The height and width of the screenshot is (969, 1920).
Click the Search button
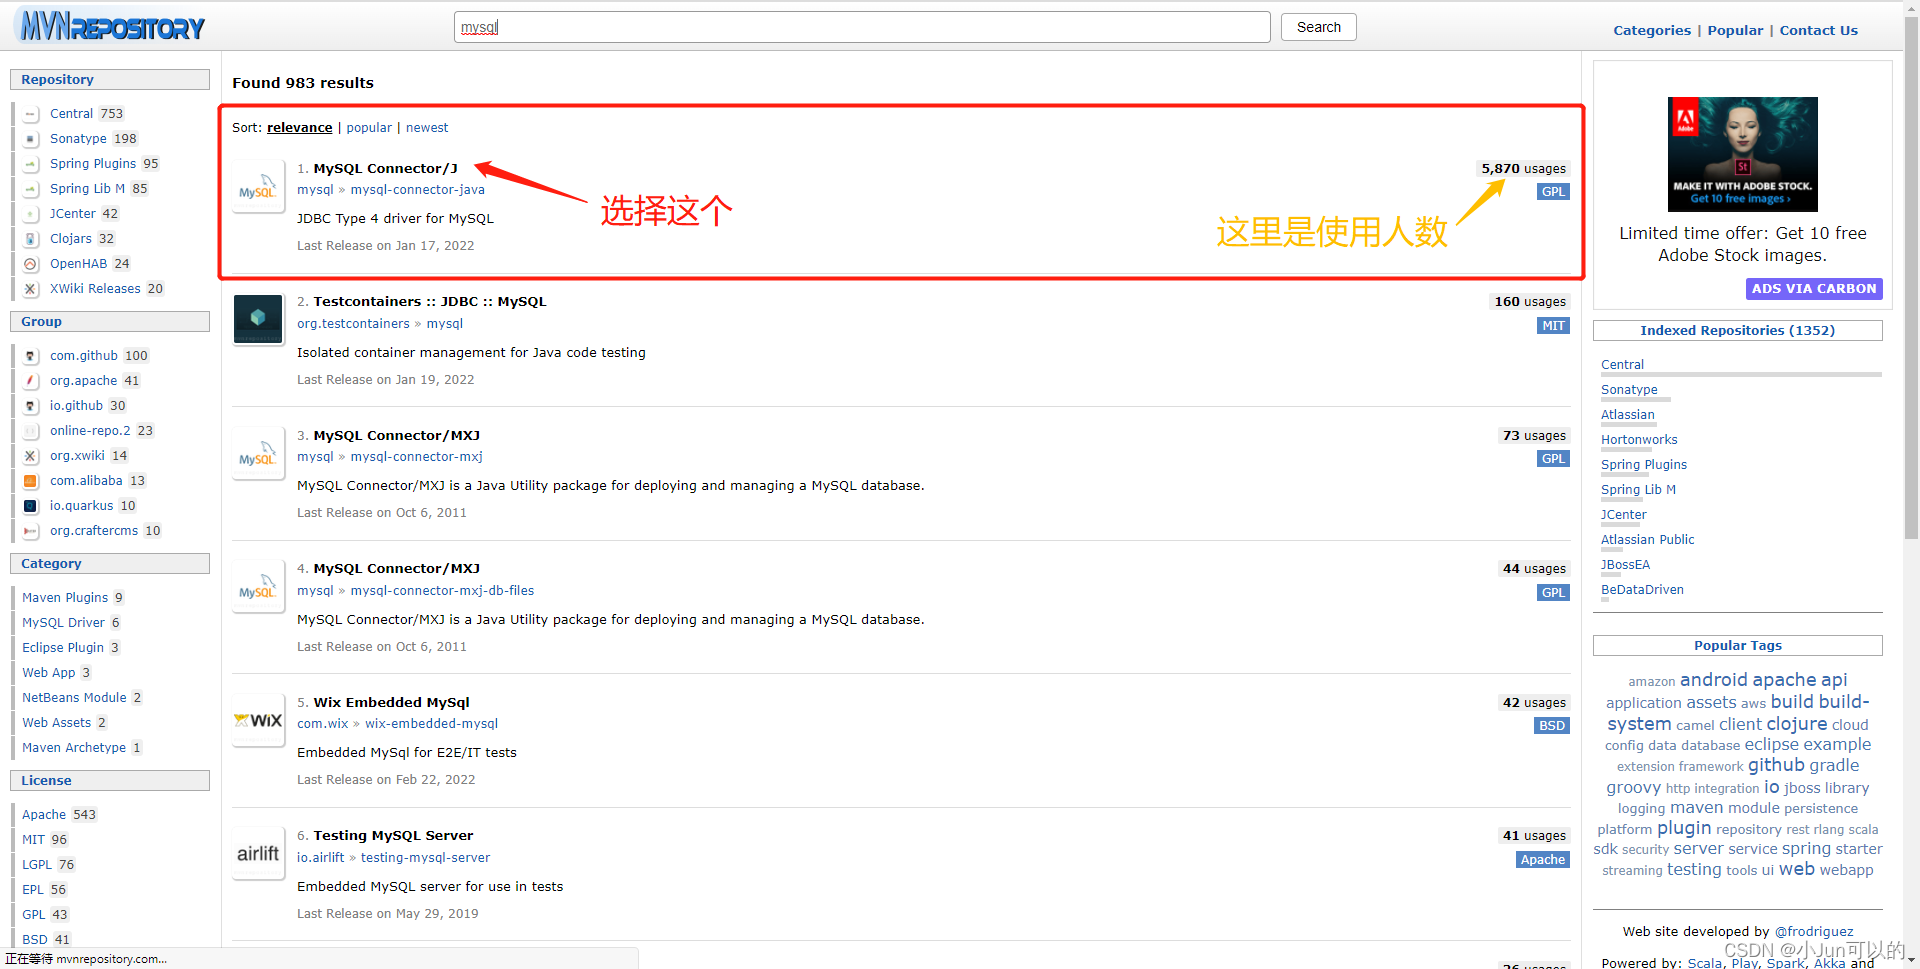point(1318,27)
